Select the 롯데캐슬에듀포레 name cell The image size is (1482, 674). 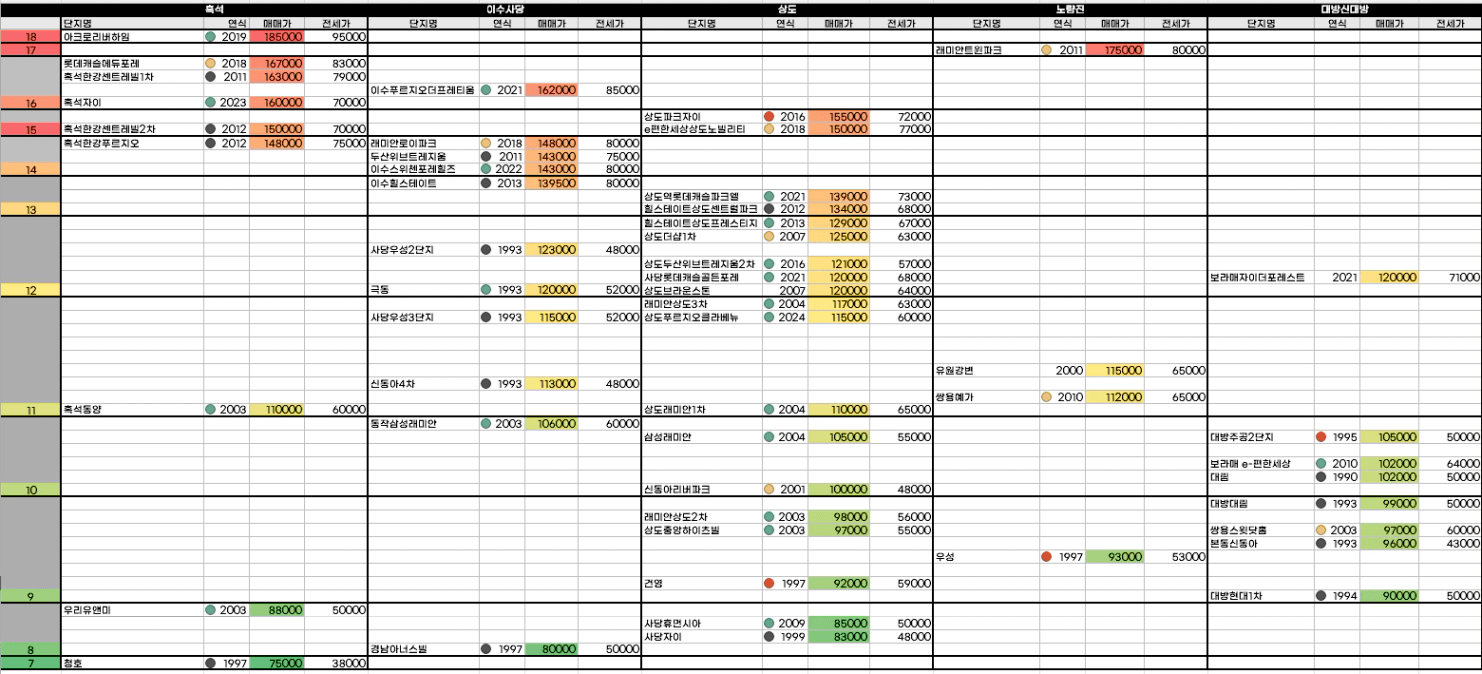tap(132, 63)
